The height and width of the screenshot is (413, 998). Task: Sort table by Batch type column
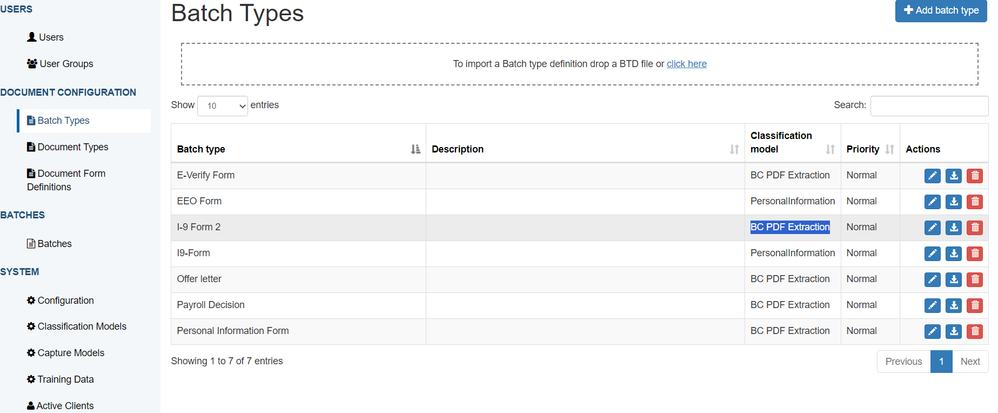click(416, 149)
